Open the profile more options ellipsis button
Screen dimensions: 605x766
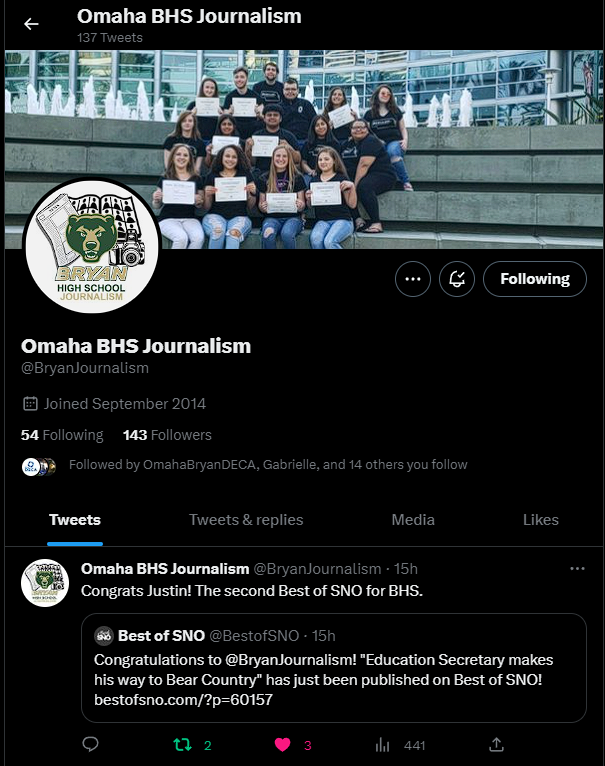click(x=413, y=279)
